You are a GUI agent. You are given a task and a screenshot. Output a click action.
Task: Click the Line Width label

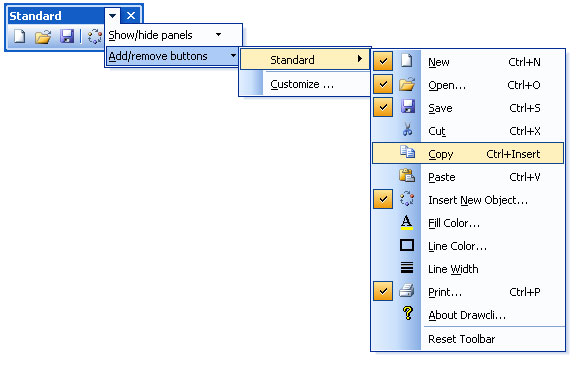point(453,269)
